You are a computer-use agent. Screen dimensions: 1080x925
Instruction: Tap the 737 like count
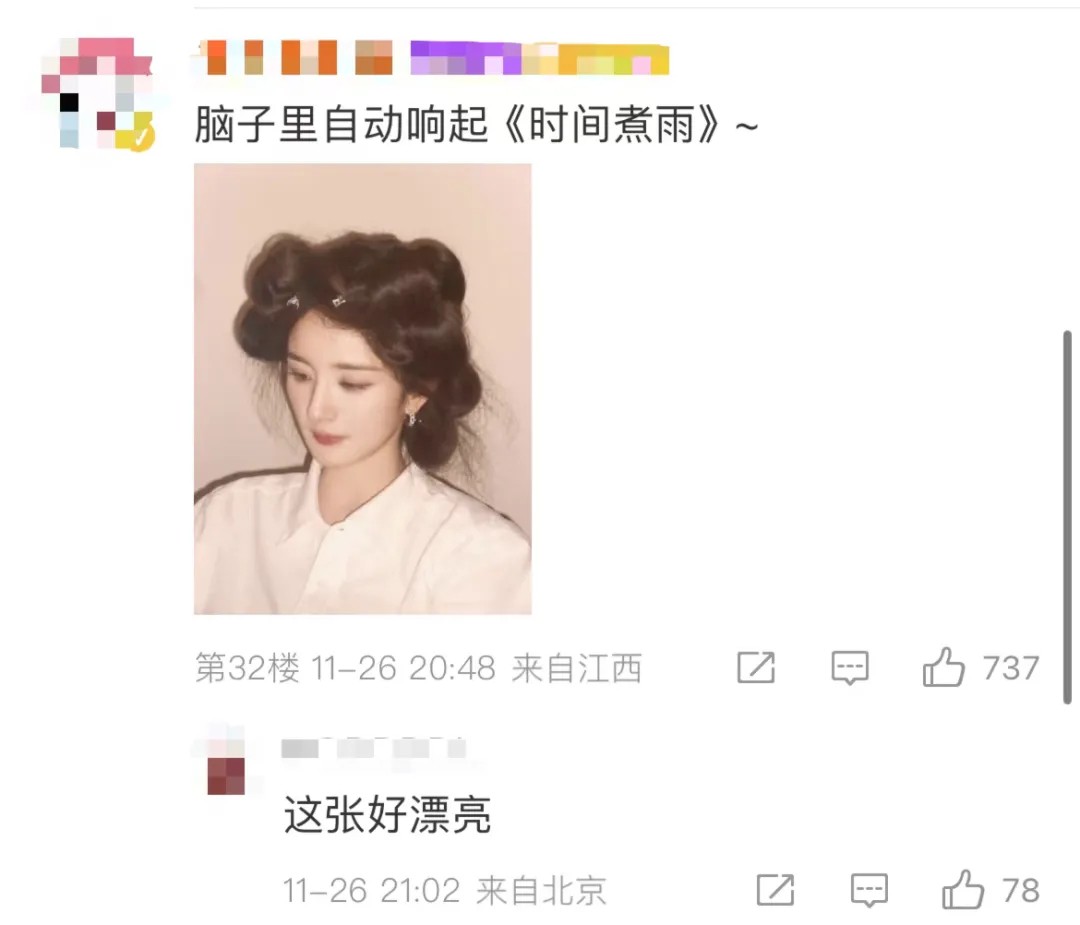tap(1010, 668)
